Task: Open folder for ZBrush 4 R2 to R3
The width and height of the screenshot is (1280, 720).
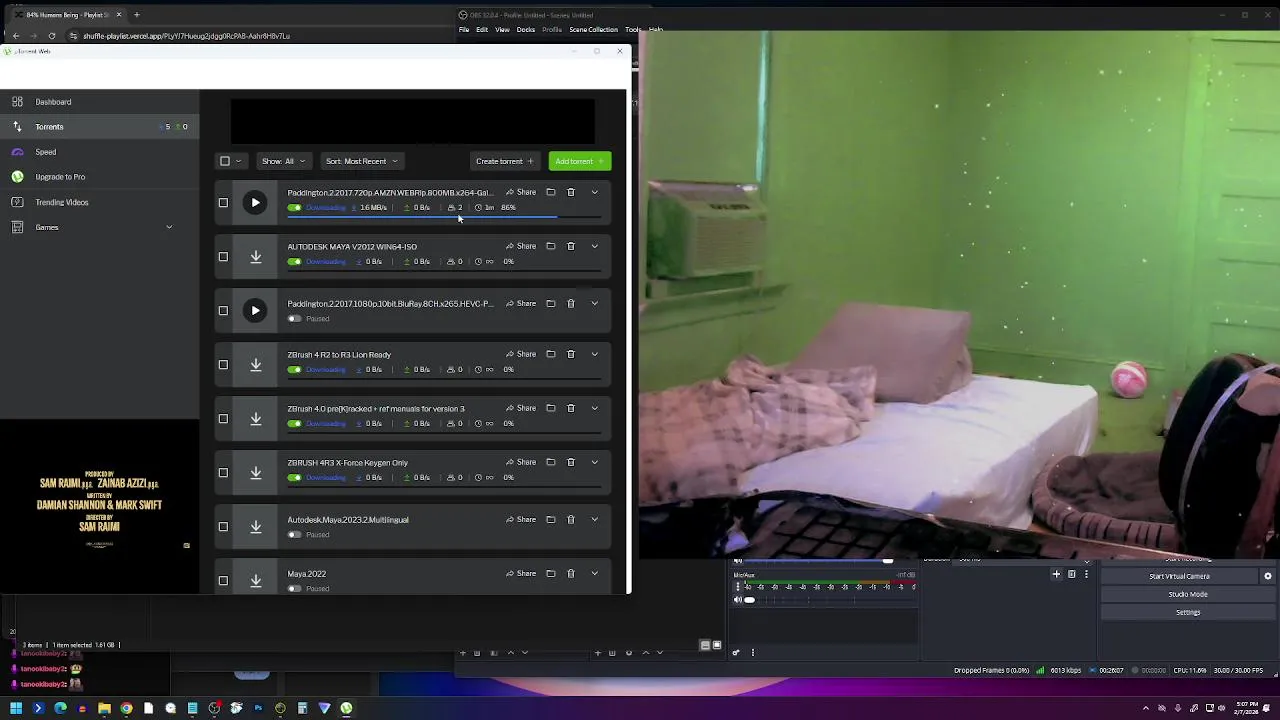Action: [550, 354]
